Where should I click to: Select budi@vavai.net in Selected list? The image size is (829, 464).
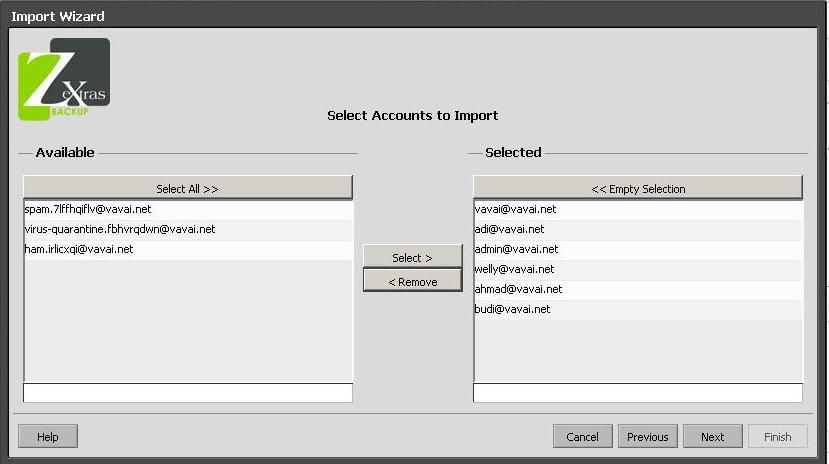click(638, 310)
